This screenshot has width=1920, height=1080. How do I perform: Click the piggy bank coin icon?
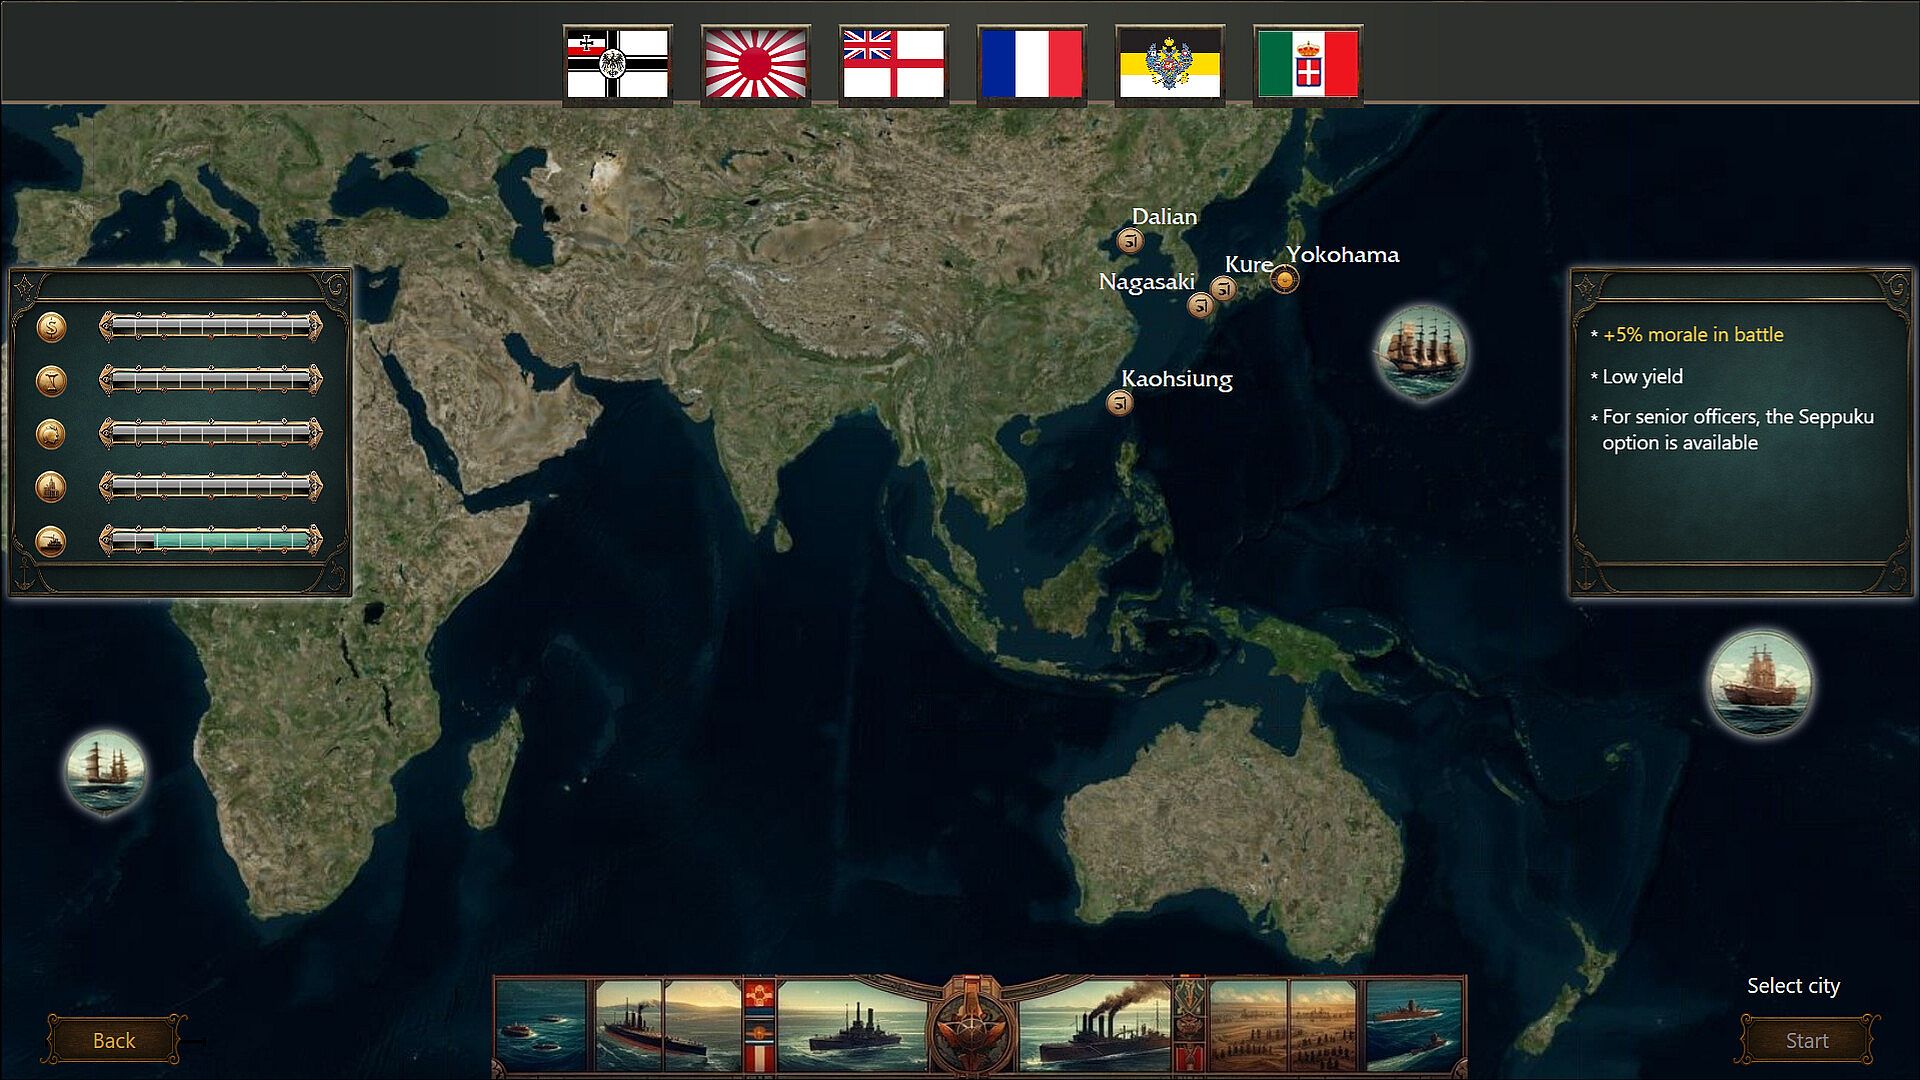(x=51, y=434)
